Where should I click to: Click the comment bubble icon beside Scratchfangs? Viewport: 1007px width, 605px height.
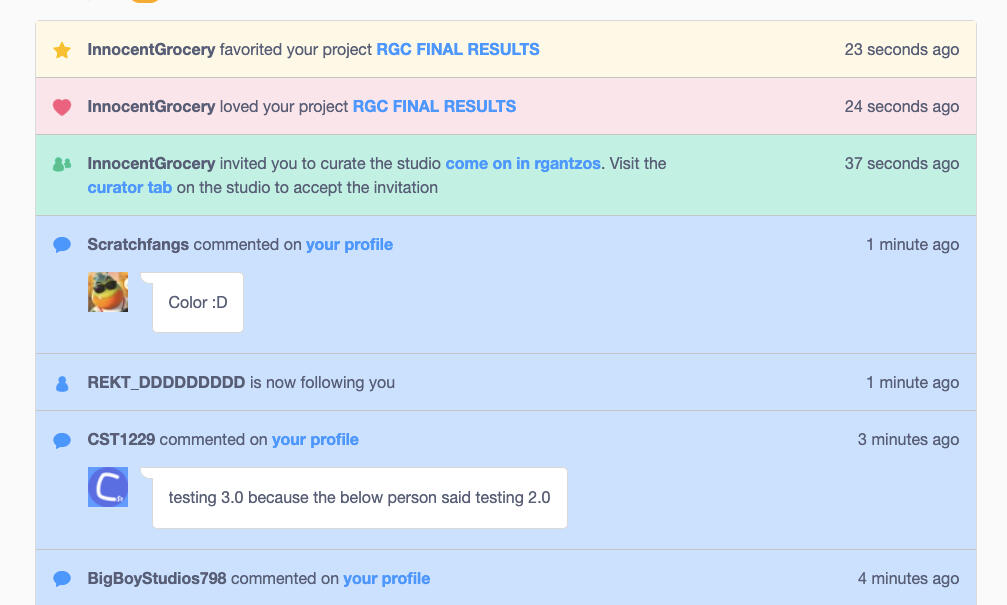click(x=62, y=245)
